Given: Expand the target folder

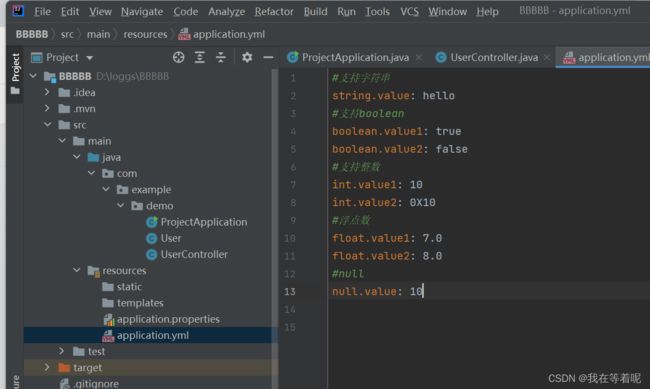Looking at the screenshot, I should 47,367.
